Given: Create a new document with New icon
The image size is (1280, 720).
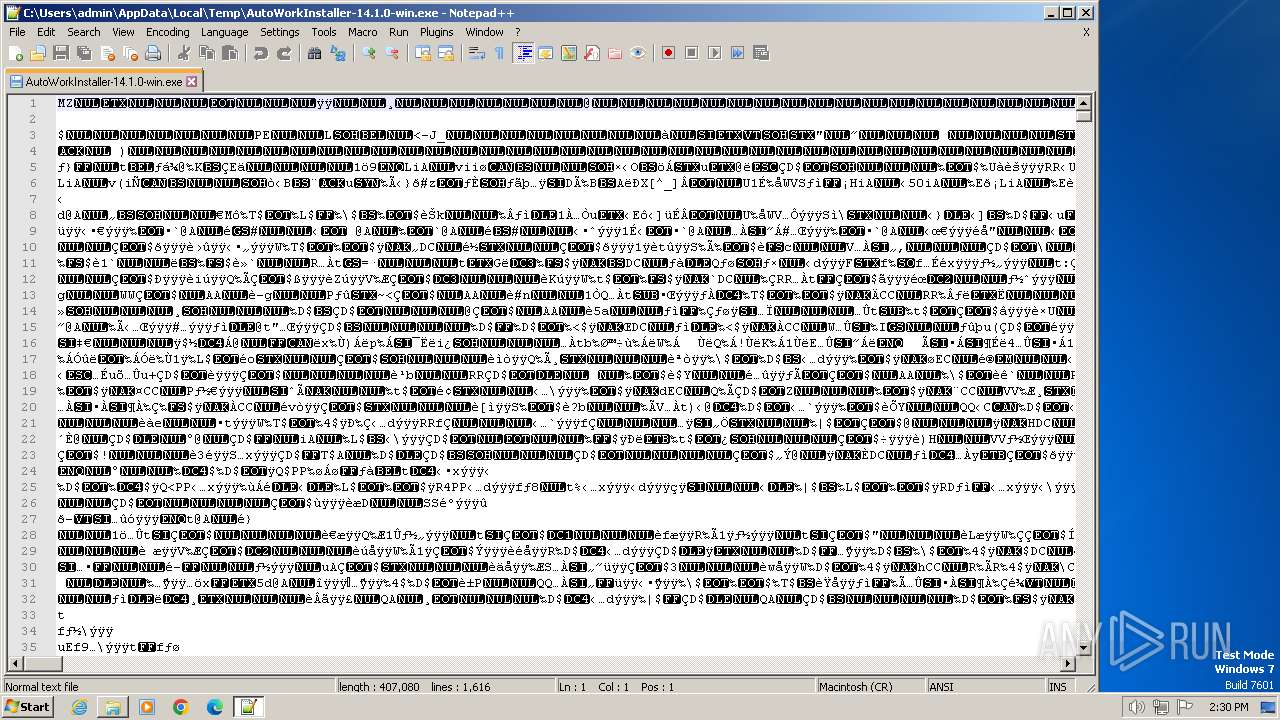Looking at the screenshot, I should (x=16, y=53).
